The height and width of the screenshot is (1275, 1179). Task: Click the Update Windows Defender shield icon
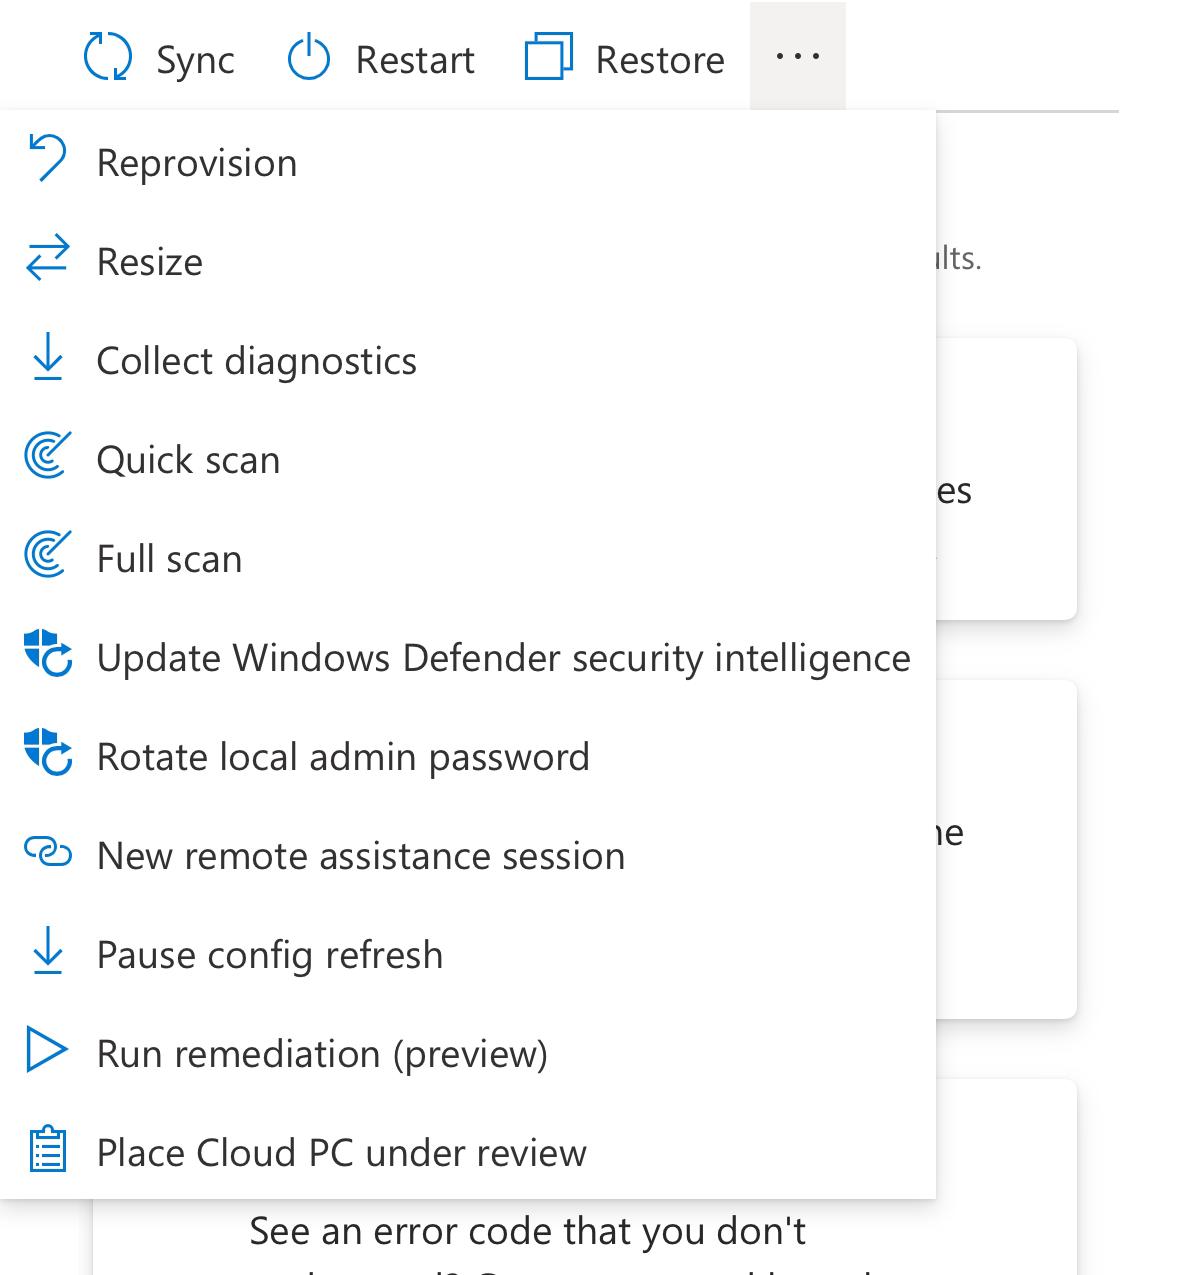pos(48,654)
